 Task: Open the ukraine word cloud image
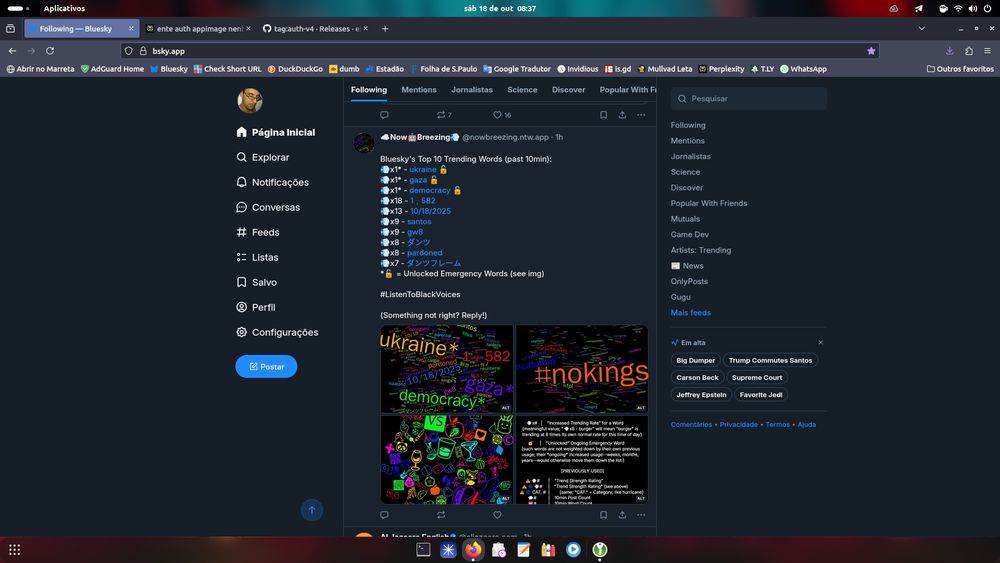[446, 369]
